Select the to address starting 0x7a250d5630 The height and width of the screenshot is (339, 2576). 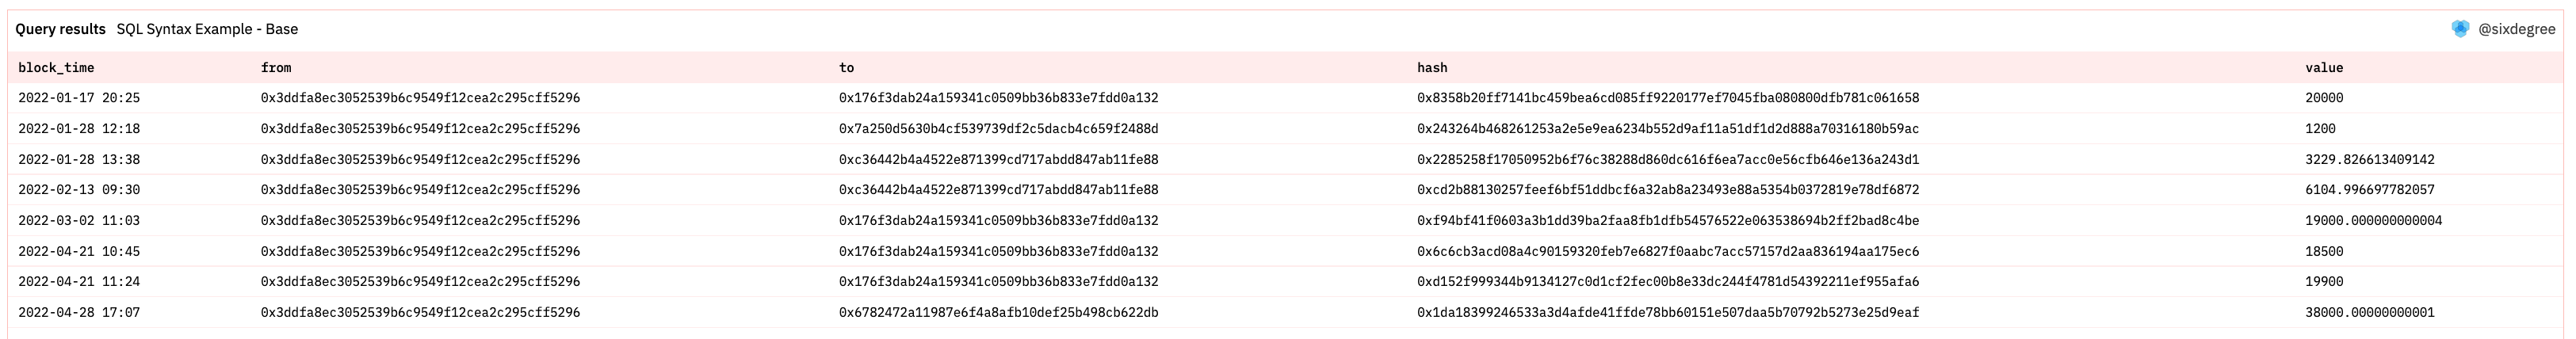coord(998,129)
